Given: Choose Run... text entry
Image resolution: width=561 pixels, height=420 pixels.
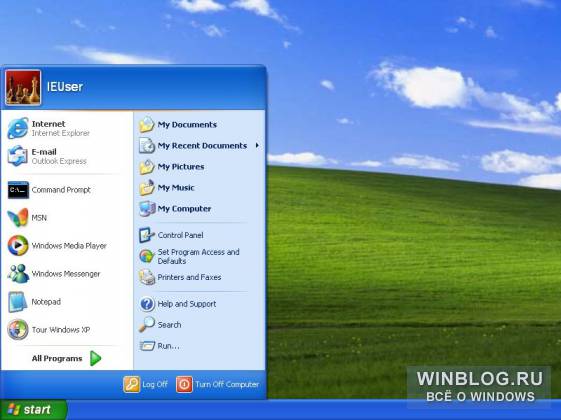Looking at the screenshot, I should (x=168, y=346).
